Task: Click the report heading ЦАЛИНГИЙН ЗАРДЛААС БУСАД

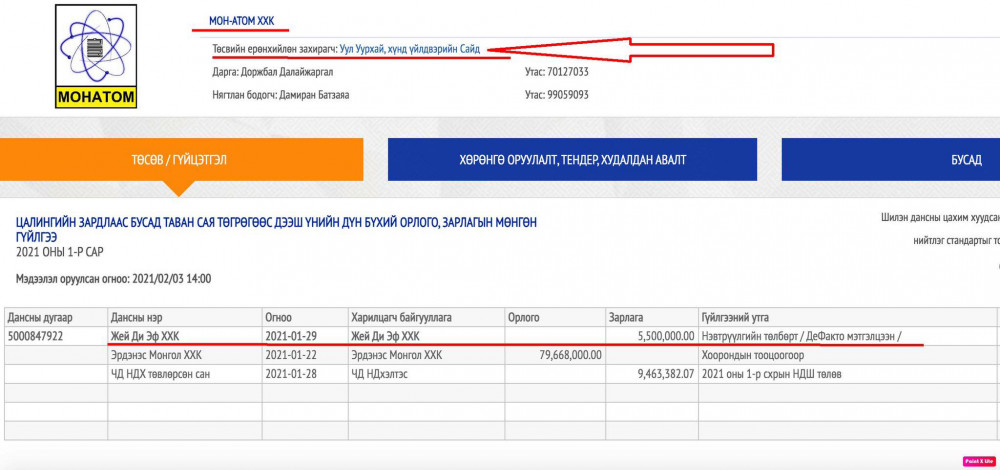Action: pos(276,230)
